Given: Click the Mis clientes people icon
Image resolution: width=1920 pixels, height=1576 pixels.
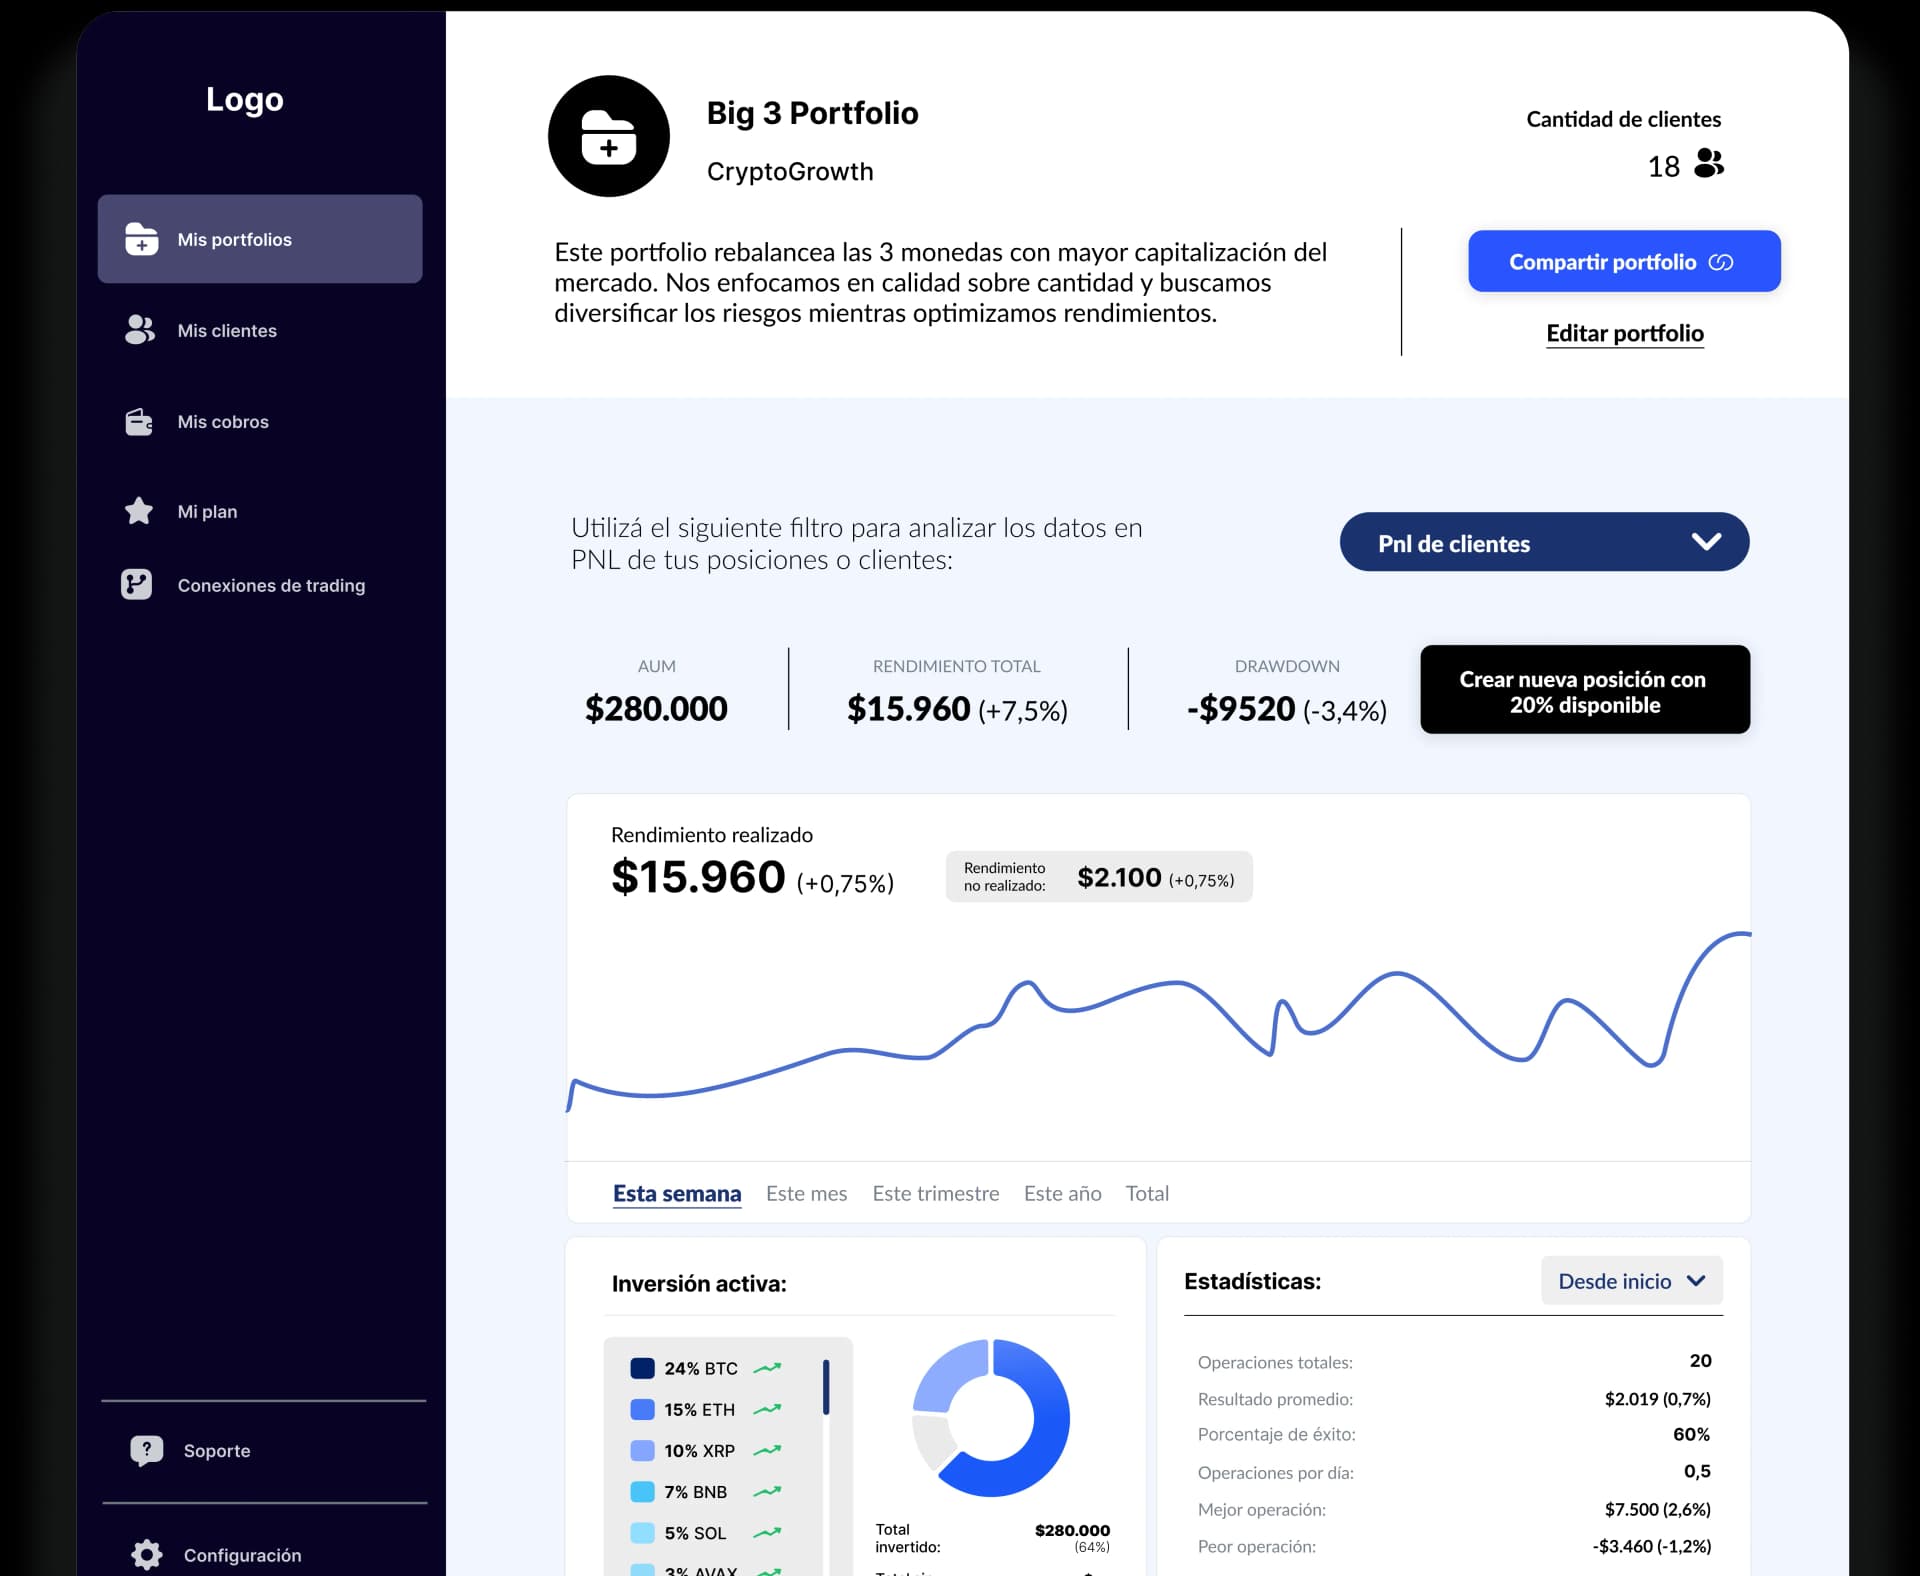Looking at the screenshot, I should [x=141, y=330].
